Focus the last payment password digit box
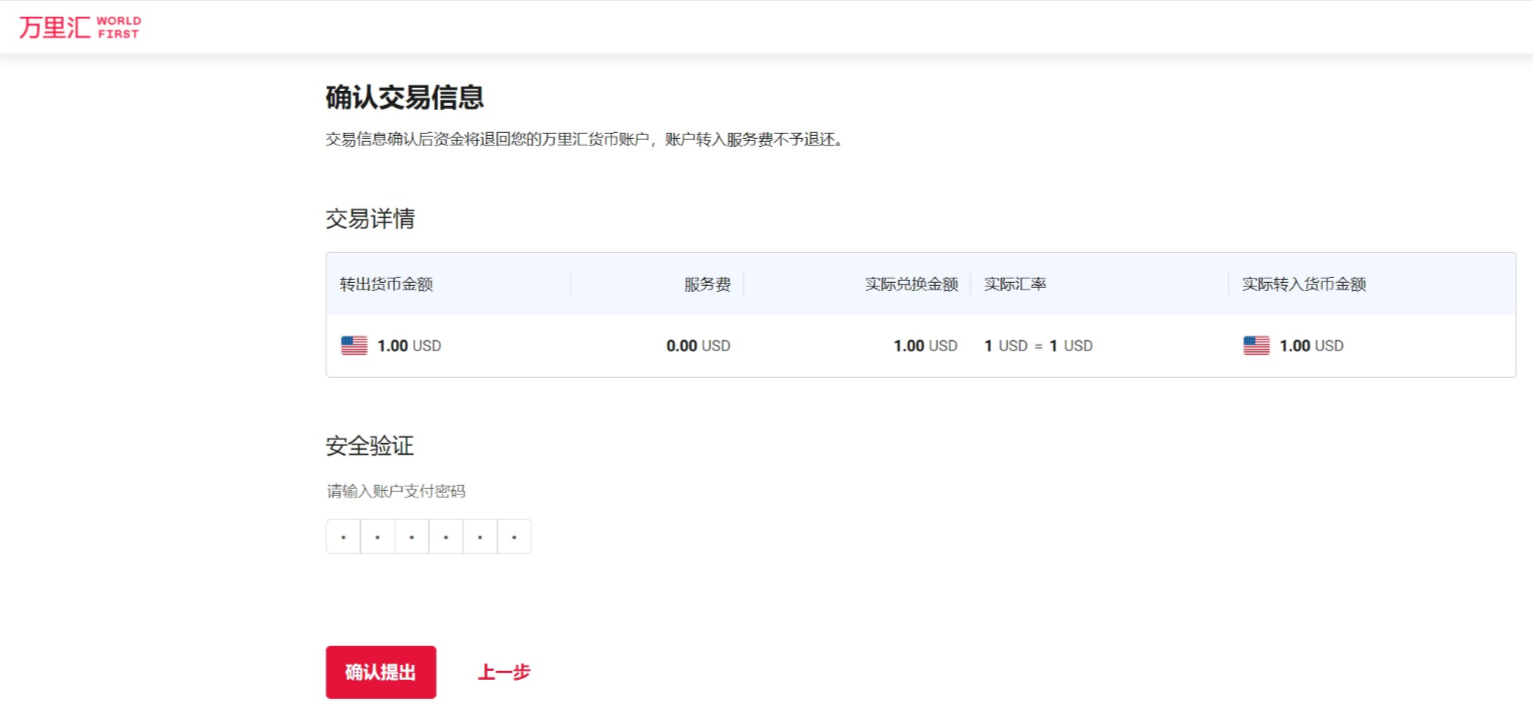The width and height of the screenshot is (1533, 722). pos(514,537)
